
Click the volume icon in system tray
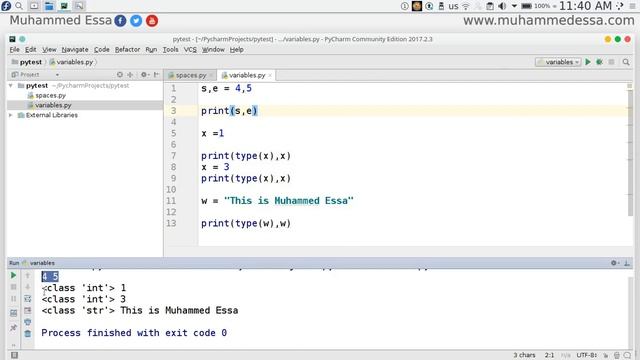pos(502,6)
